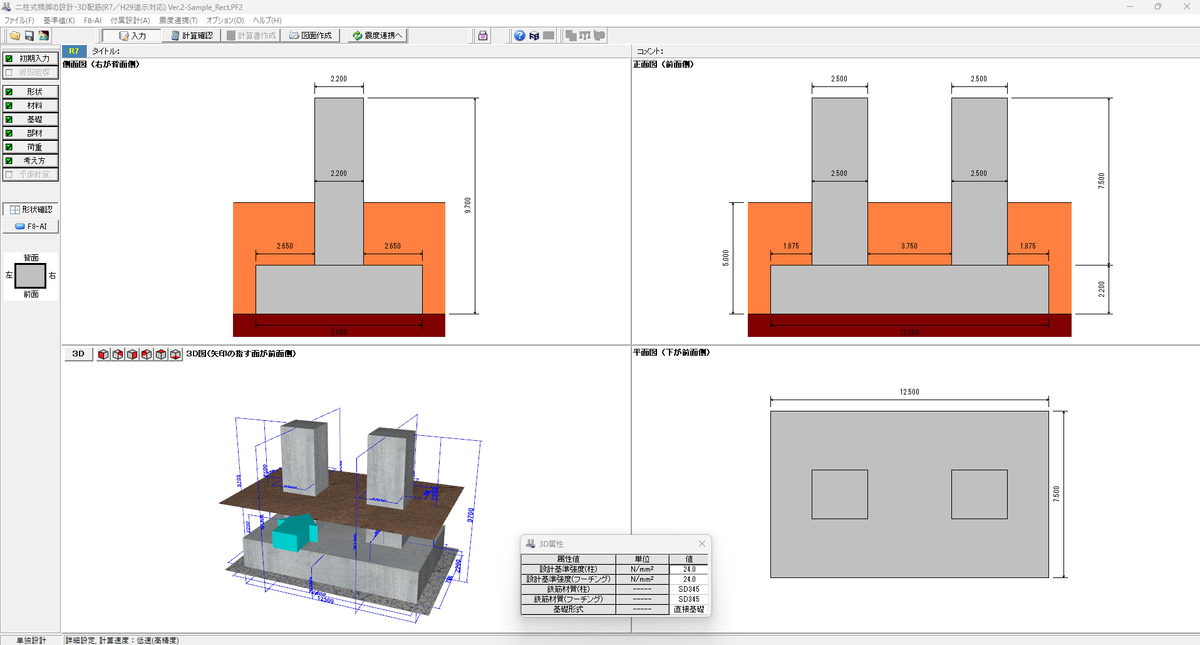
Task: Click the printer lock icon in toolbar
Action: pos(483,36)
